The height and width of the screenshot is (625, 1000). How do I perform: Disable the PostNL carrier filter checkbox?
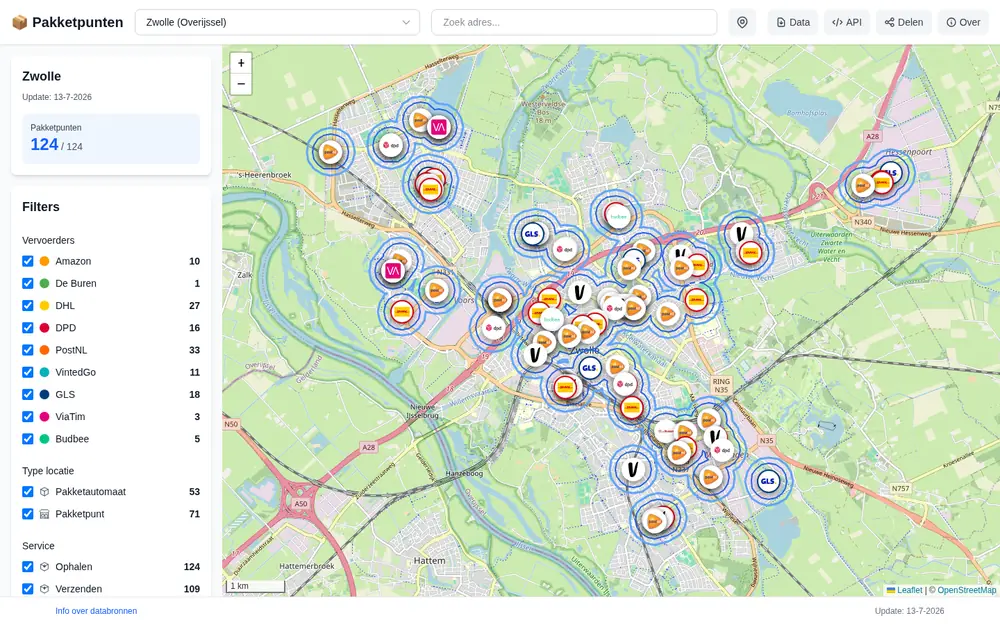[x=27, y=350]
